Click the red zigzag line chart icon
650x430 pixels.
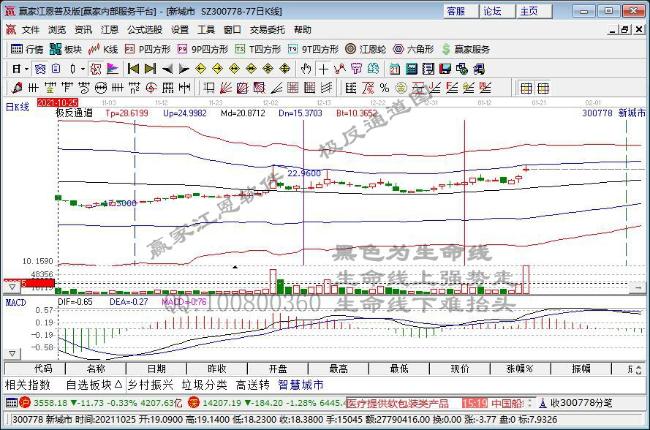pyautogui.click(x=340, y=68)
